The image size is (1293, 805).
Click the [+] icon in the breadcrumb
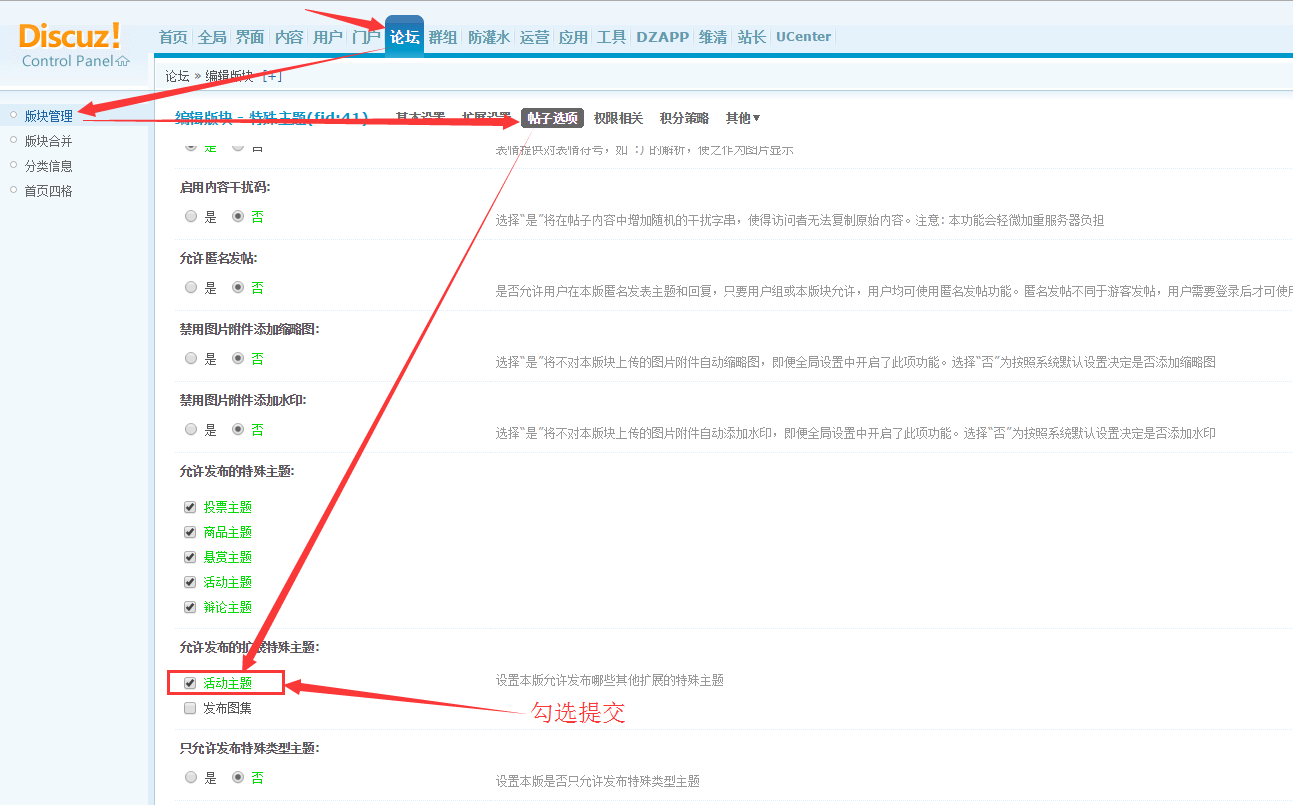272,76
